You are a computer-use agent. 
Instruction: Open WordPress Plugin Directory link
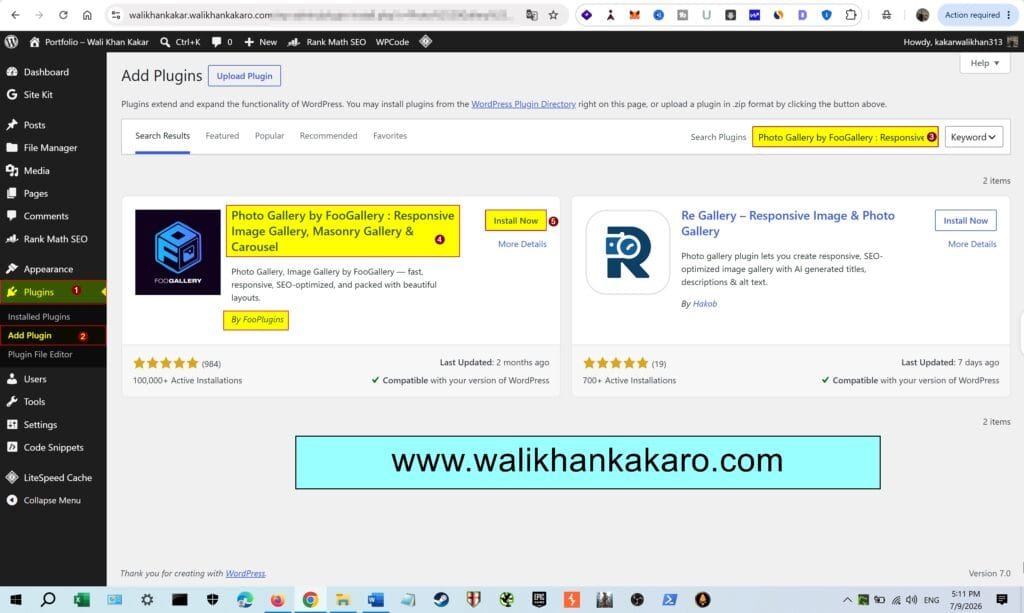(523, 104)
